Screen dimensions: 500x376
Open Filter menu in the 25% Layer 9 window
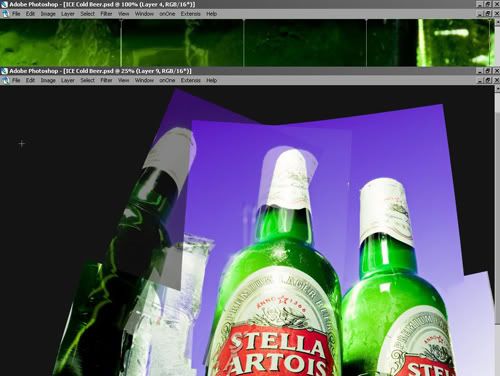(x=106, y=80)
